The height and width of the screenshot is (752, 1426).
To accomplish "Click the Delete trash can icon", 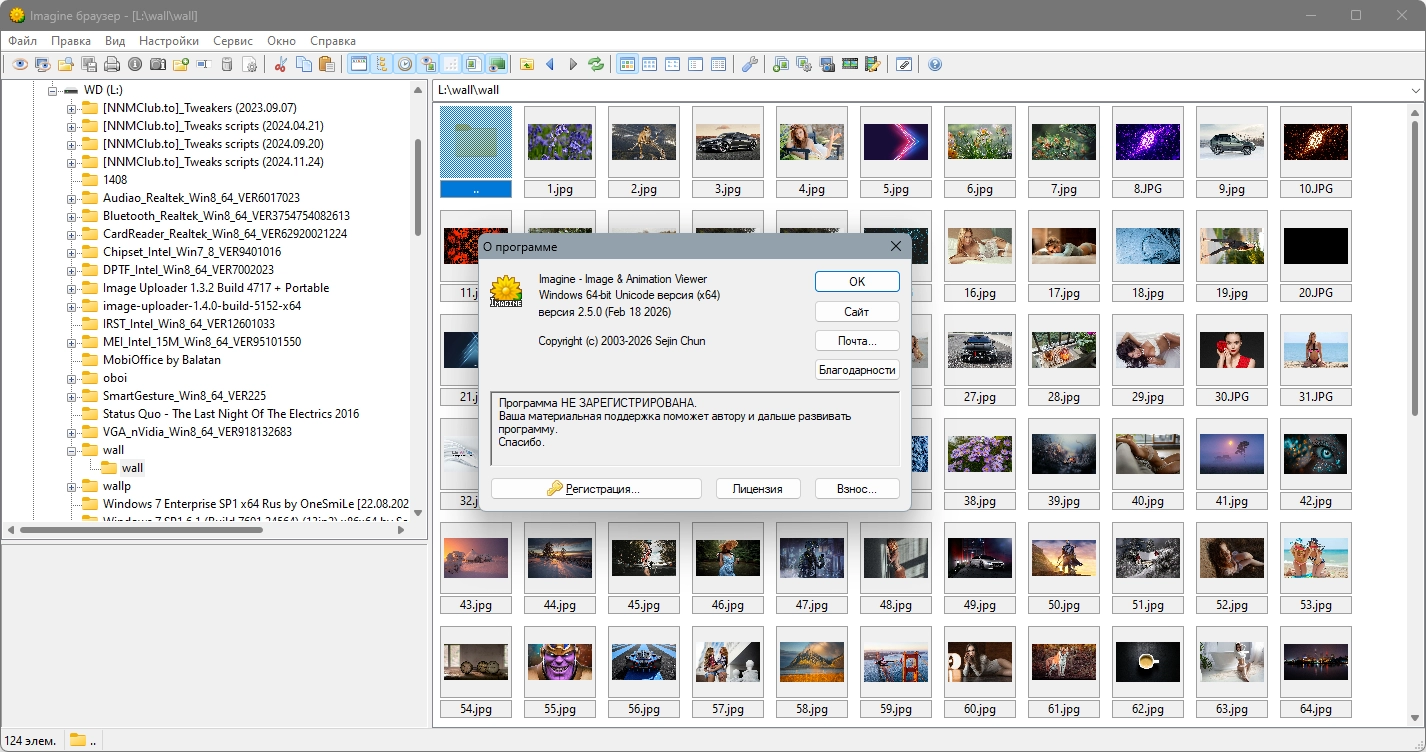I will pos(227,65).
